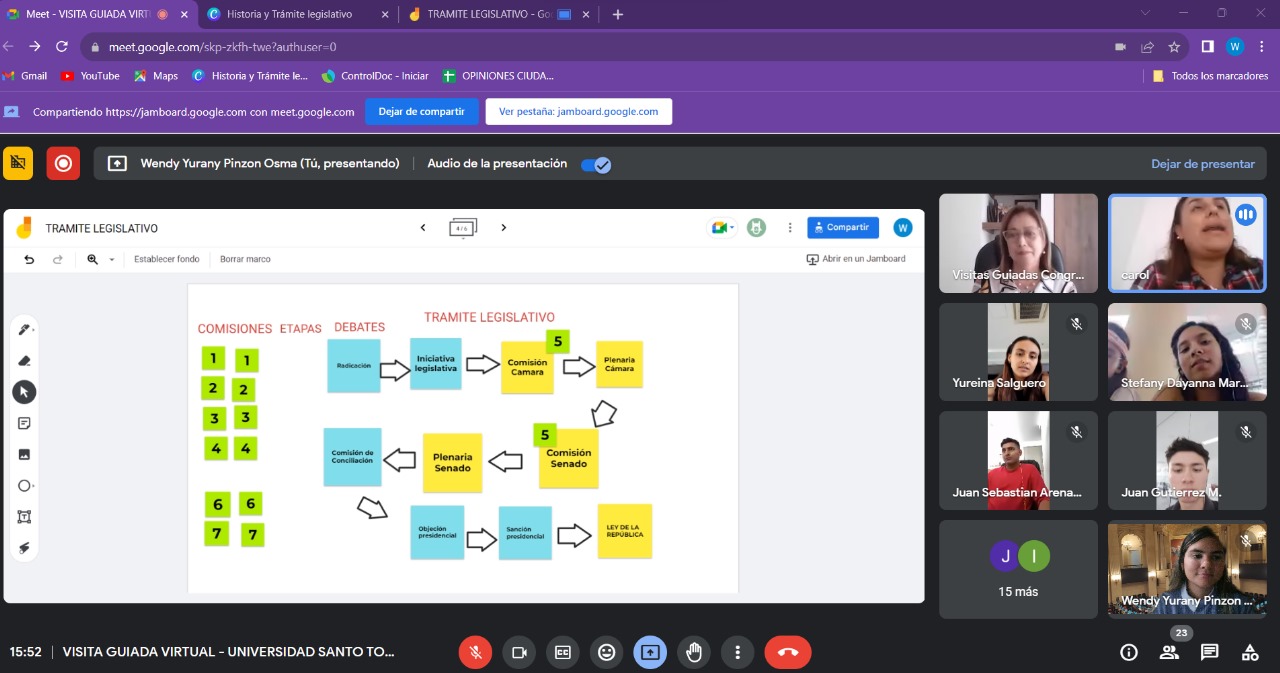This screenshot has width=1280, height=673.
Task: Expand the Jamboard zoom dropdown arrow
Action: [x=111, y=260]
